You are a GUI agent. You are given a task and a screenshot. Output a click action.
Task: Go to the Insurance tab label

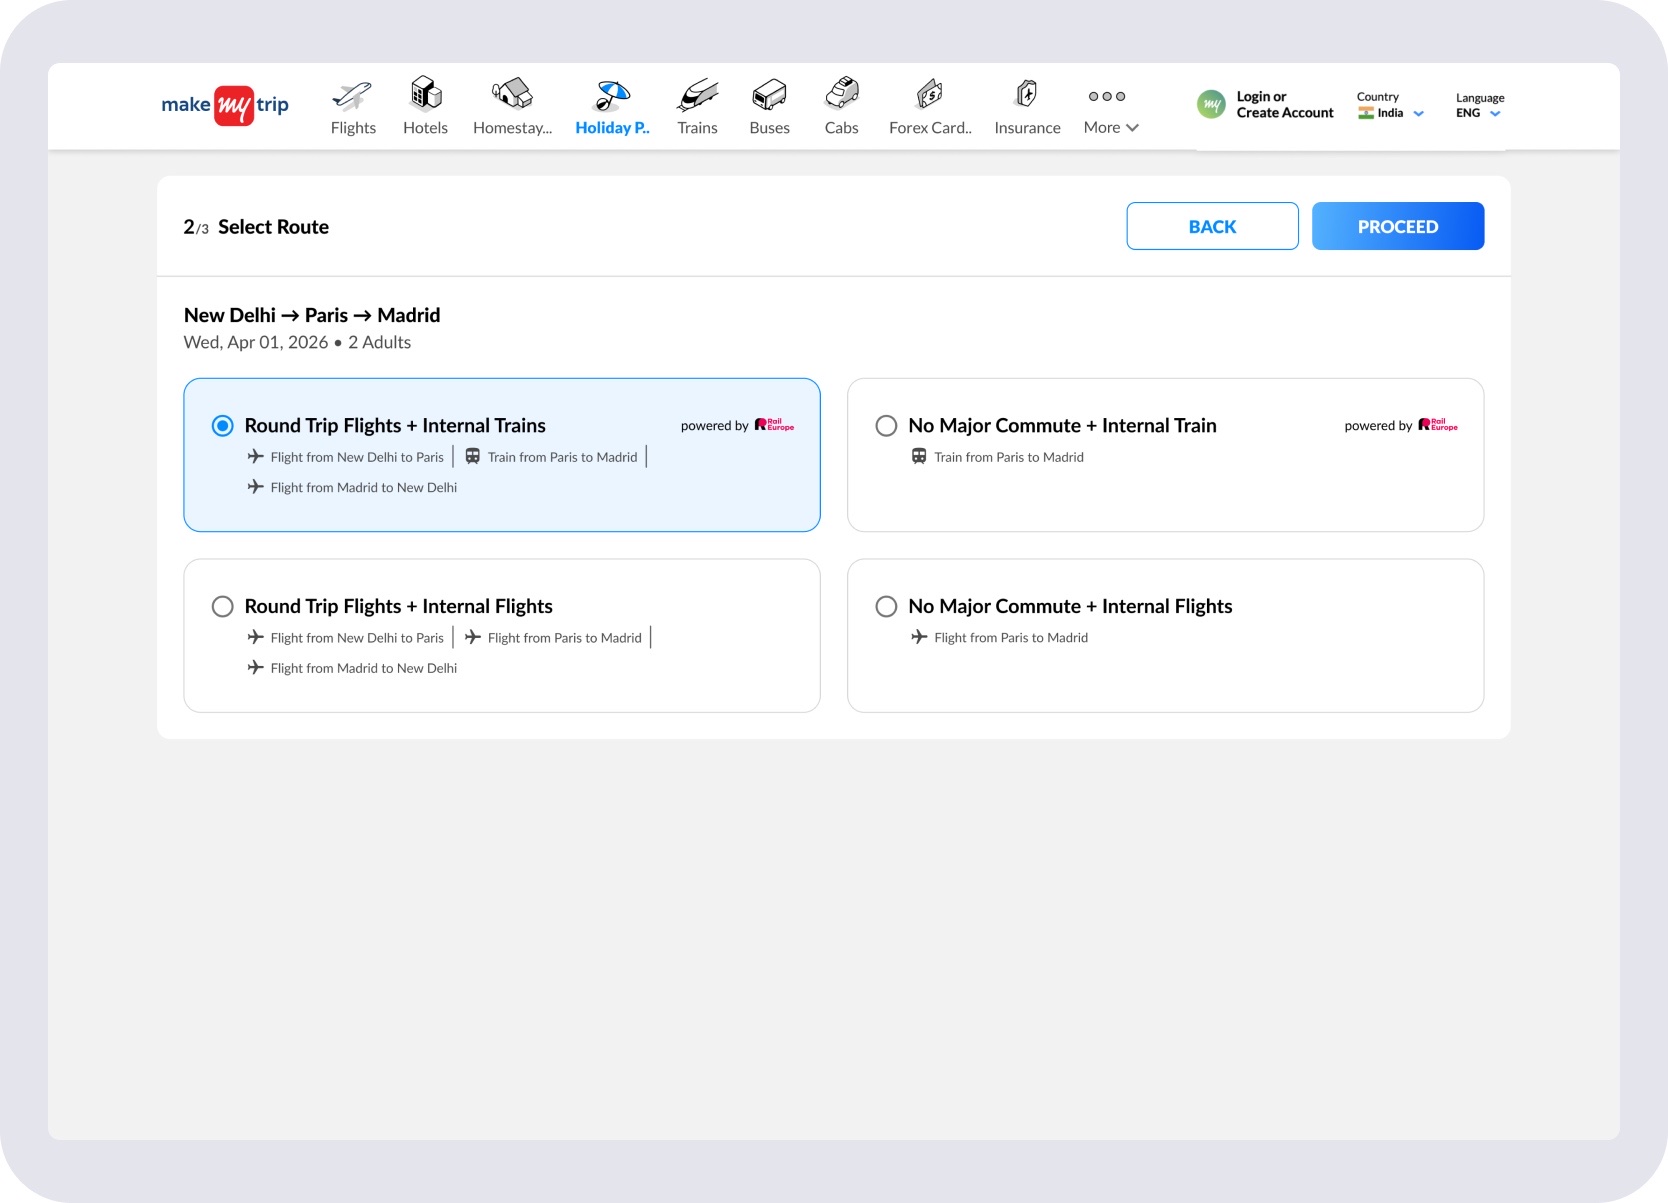[x=1027, y=128]
